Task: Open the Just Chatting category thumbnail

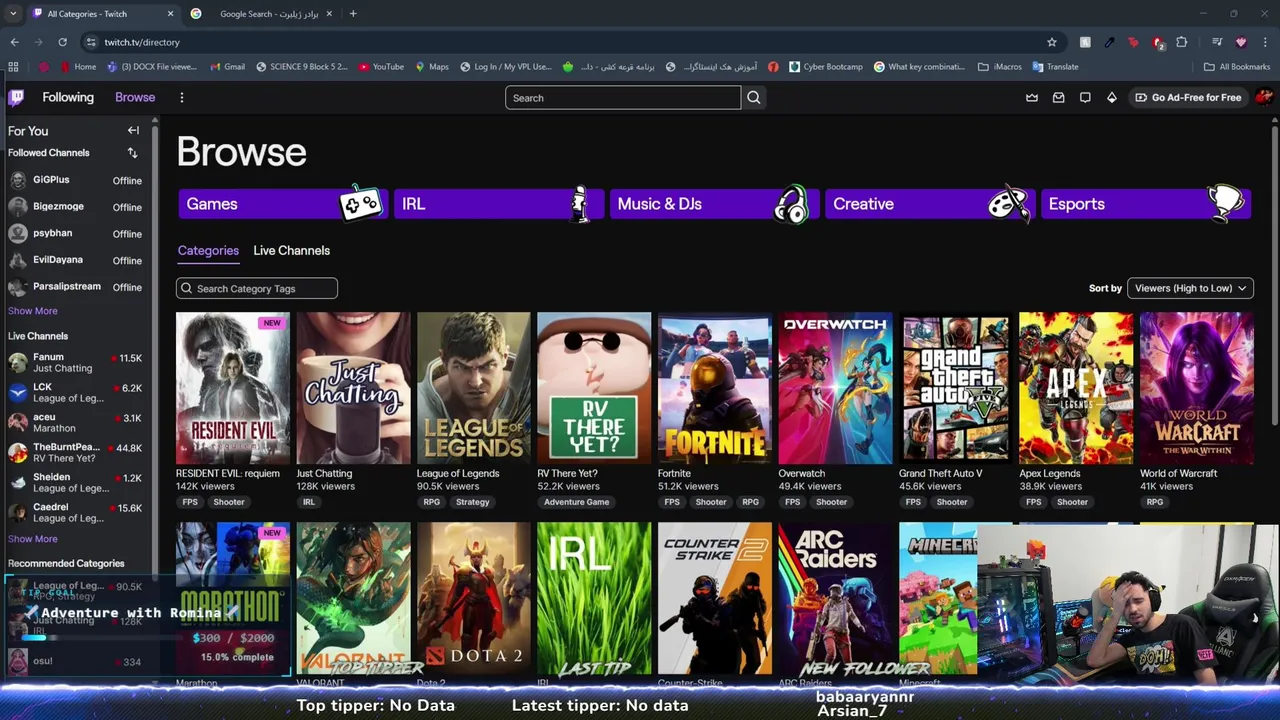Action: (x=353, y=388)
